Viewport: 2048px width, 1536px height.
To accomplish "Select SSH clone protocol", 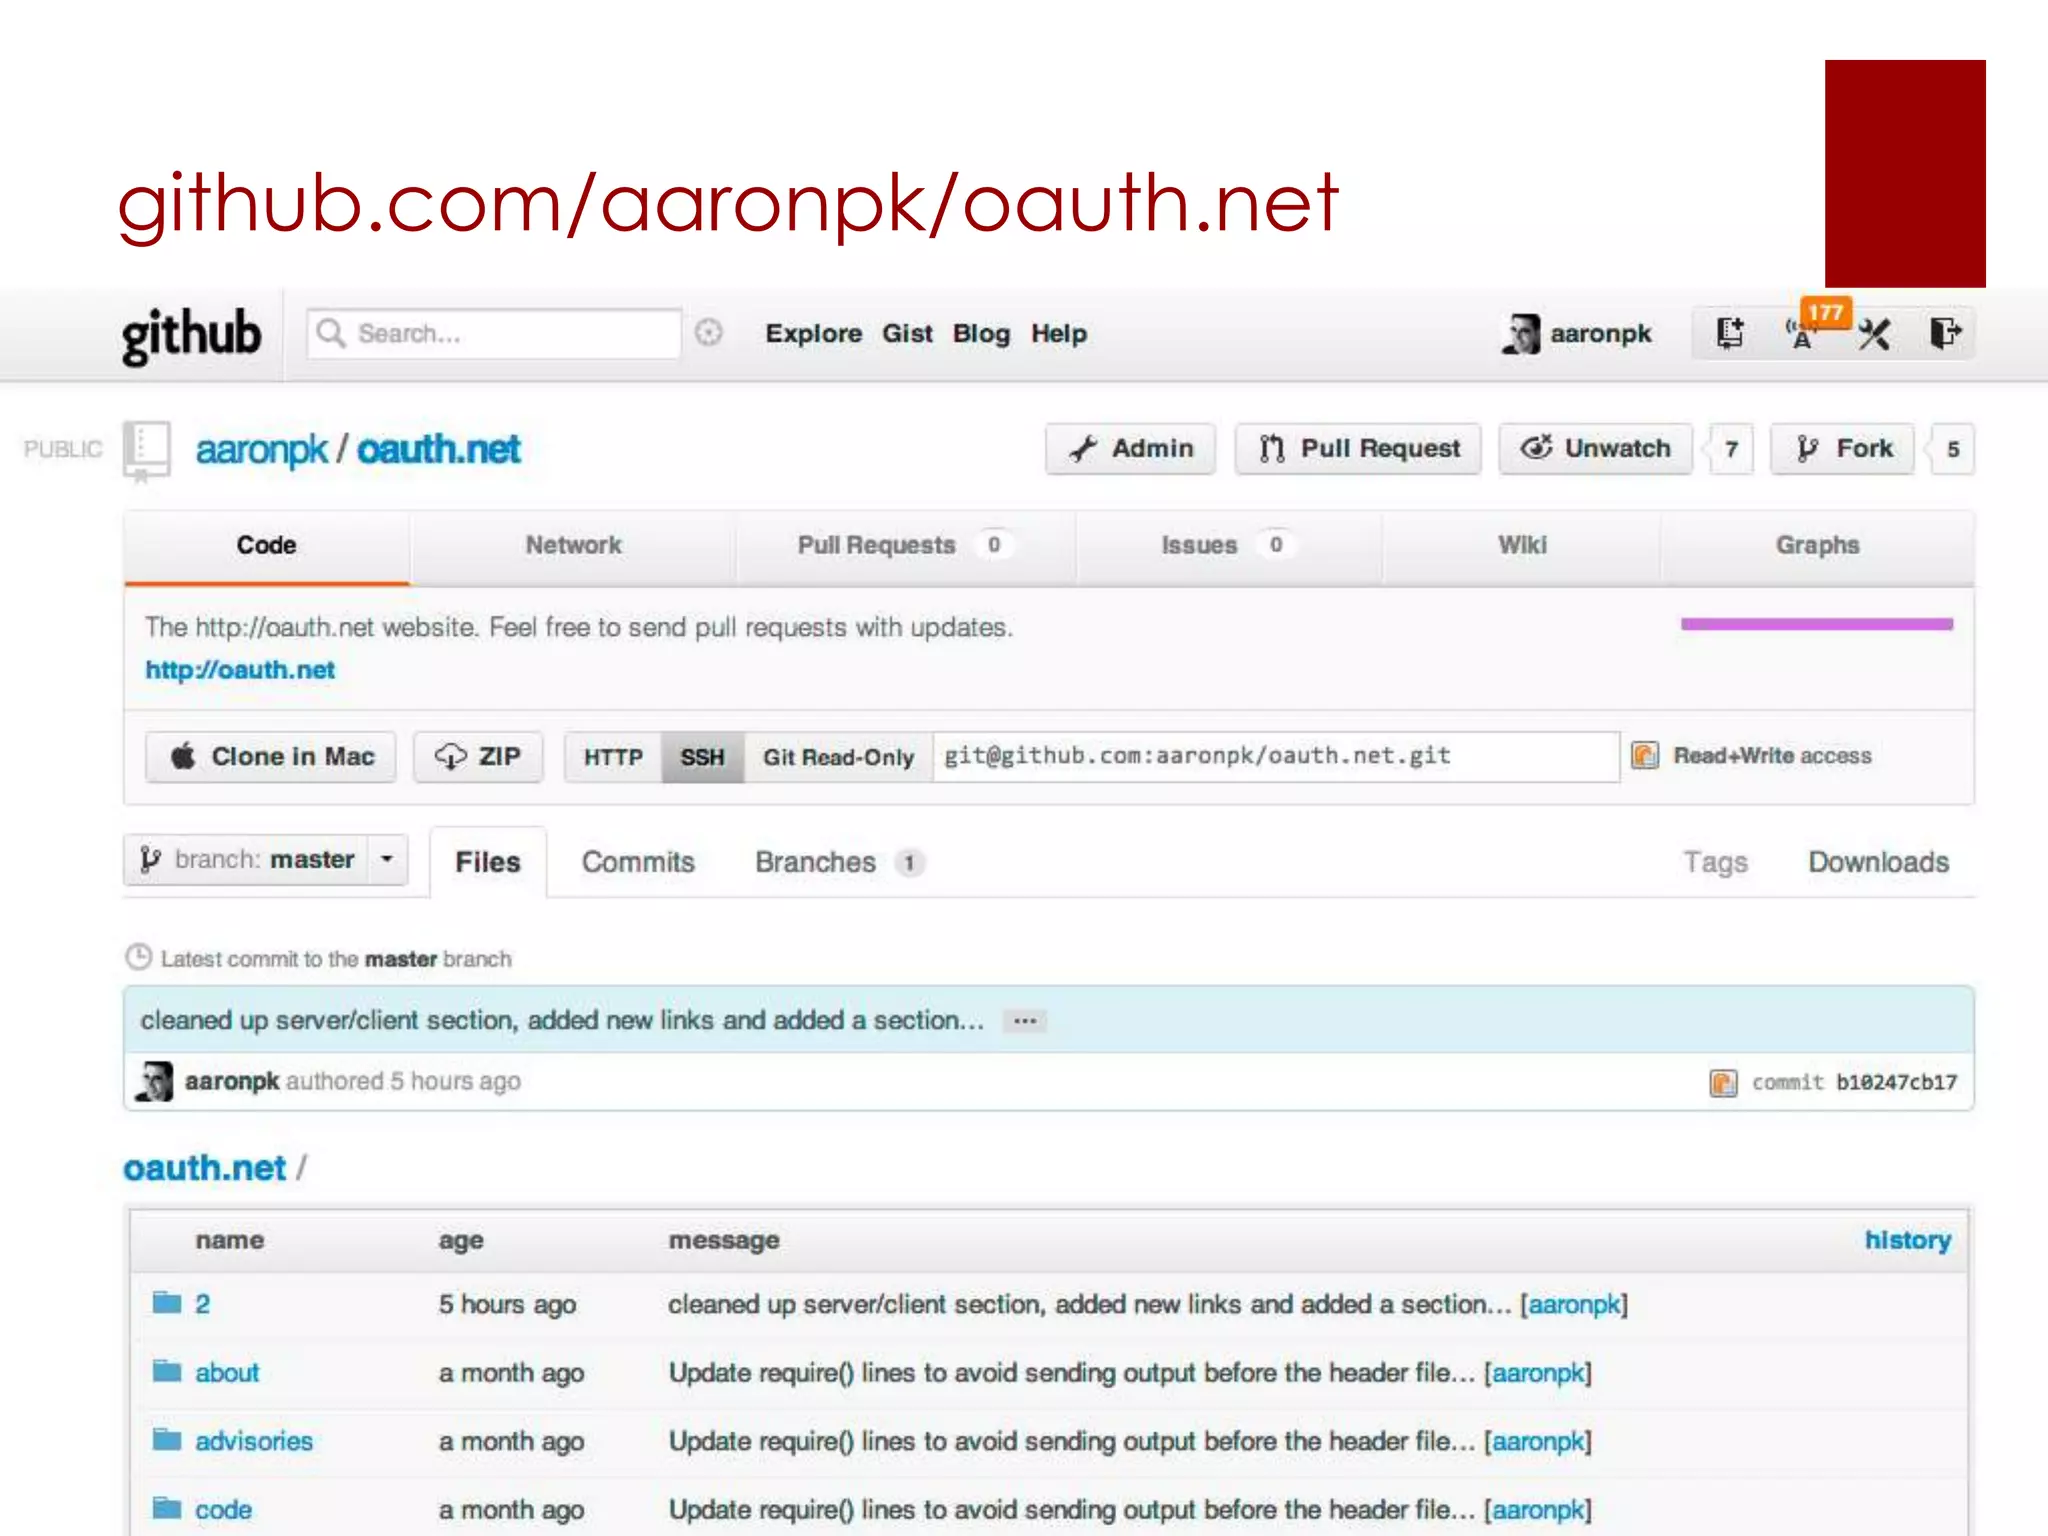I will [702, 757].
